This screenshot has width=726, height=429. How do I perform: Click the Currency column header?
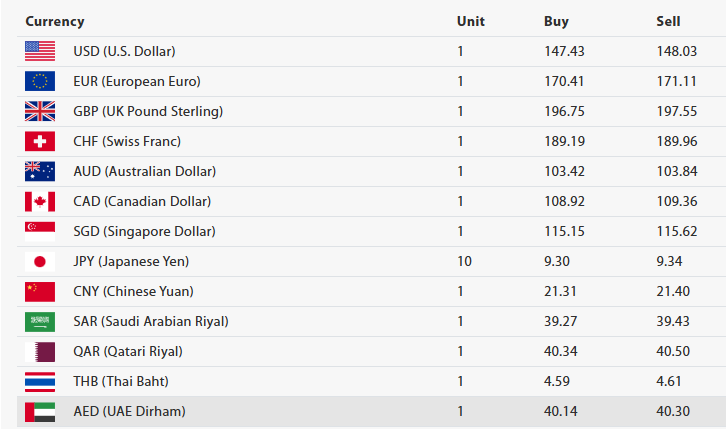click(55, 21)
